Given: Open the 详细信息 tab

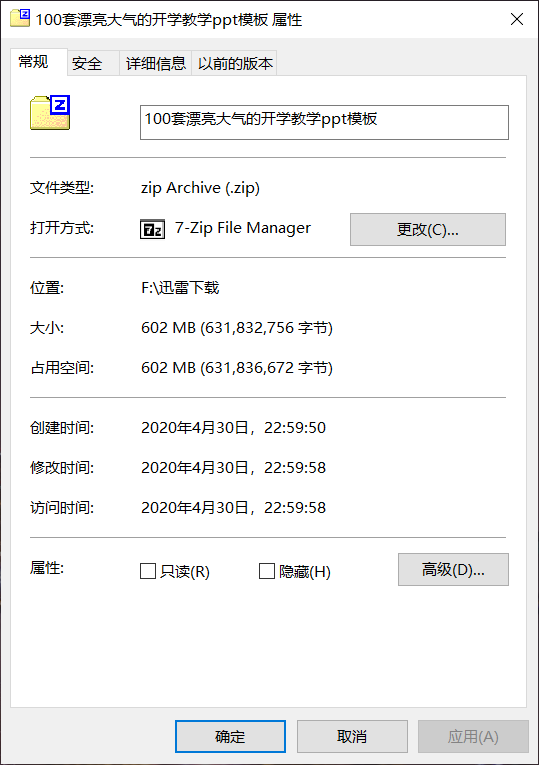Looking at the screenshot, I should coord(156,63).
